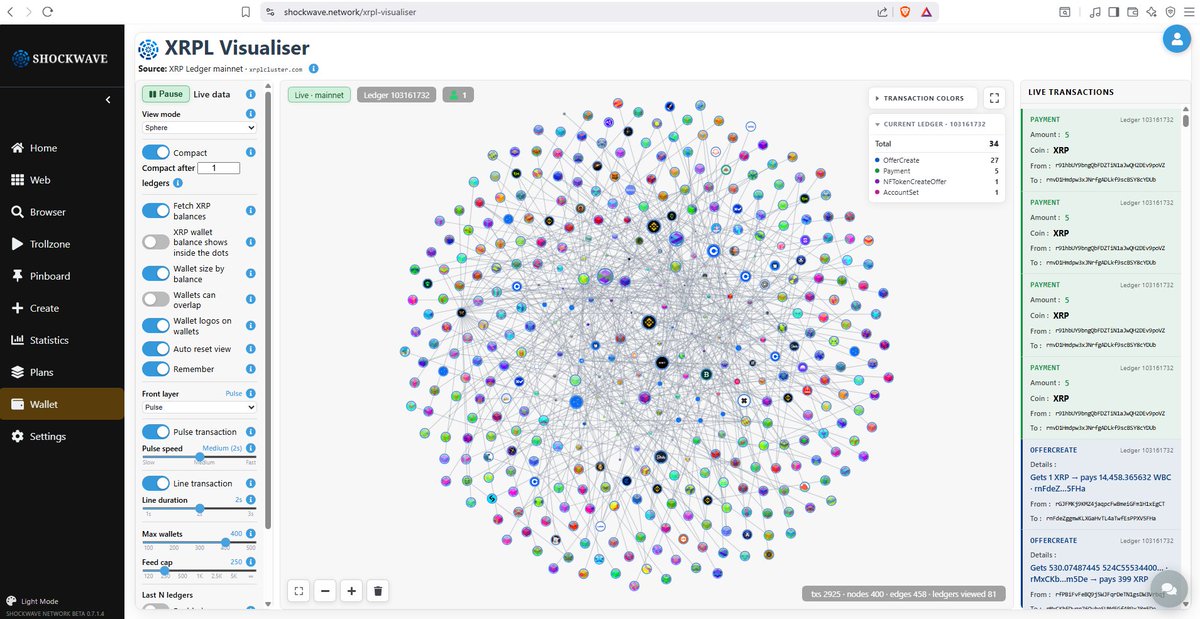Screen dimensions: 1200x619
Task: Adjust the Pulse speed slider
Action: tap(199, 456)
